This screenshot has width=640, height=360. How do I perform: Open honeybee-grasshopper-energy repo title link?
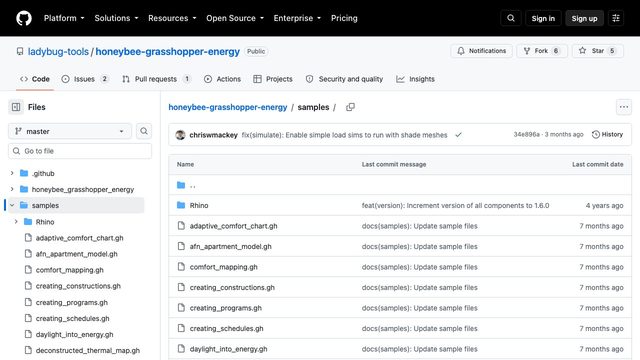click(x=168, y=52)
